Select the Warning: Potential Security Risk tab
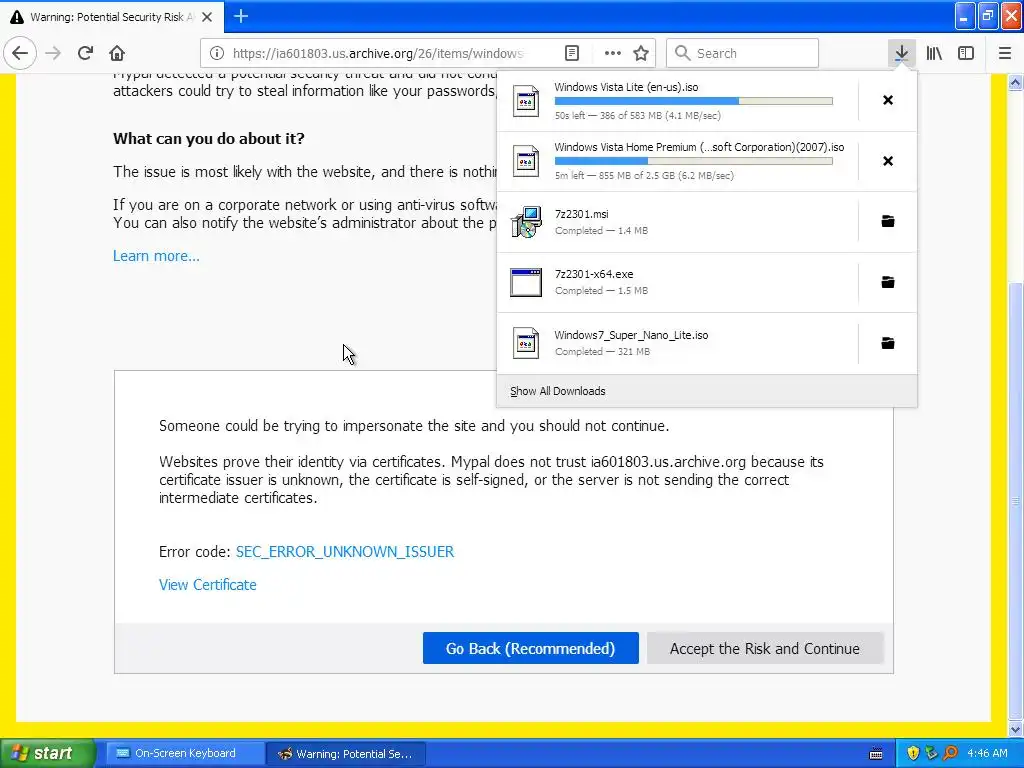The width and height of the screenshot is (1024, 768). coord(112,17)
